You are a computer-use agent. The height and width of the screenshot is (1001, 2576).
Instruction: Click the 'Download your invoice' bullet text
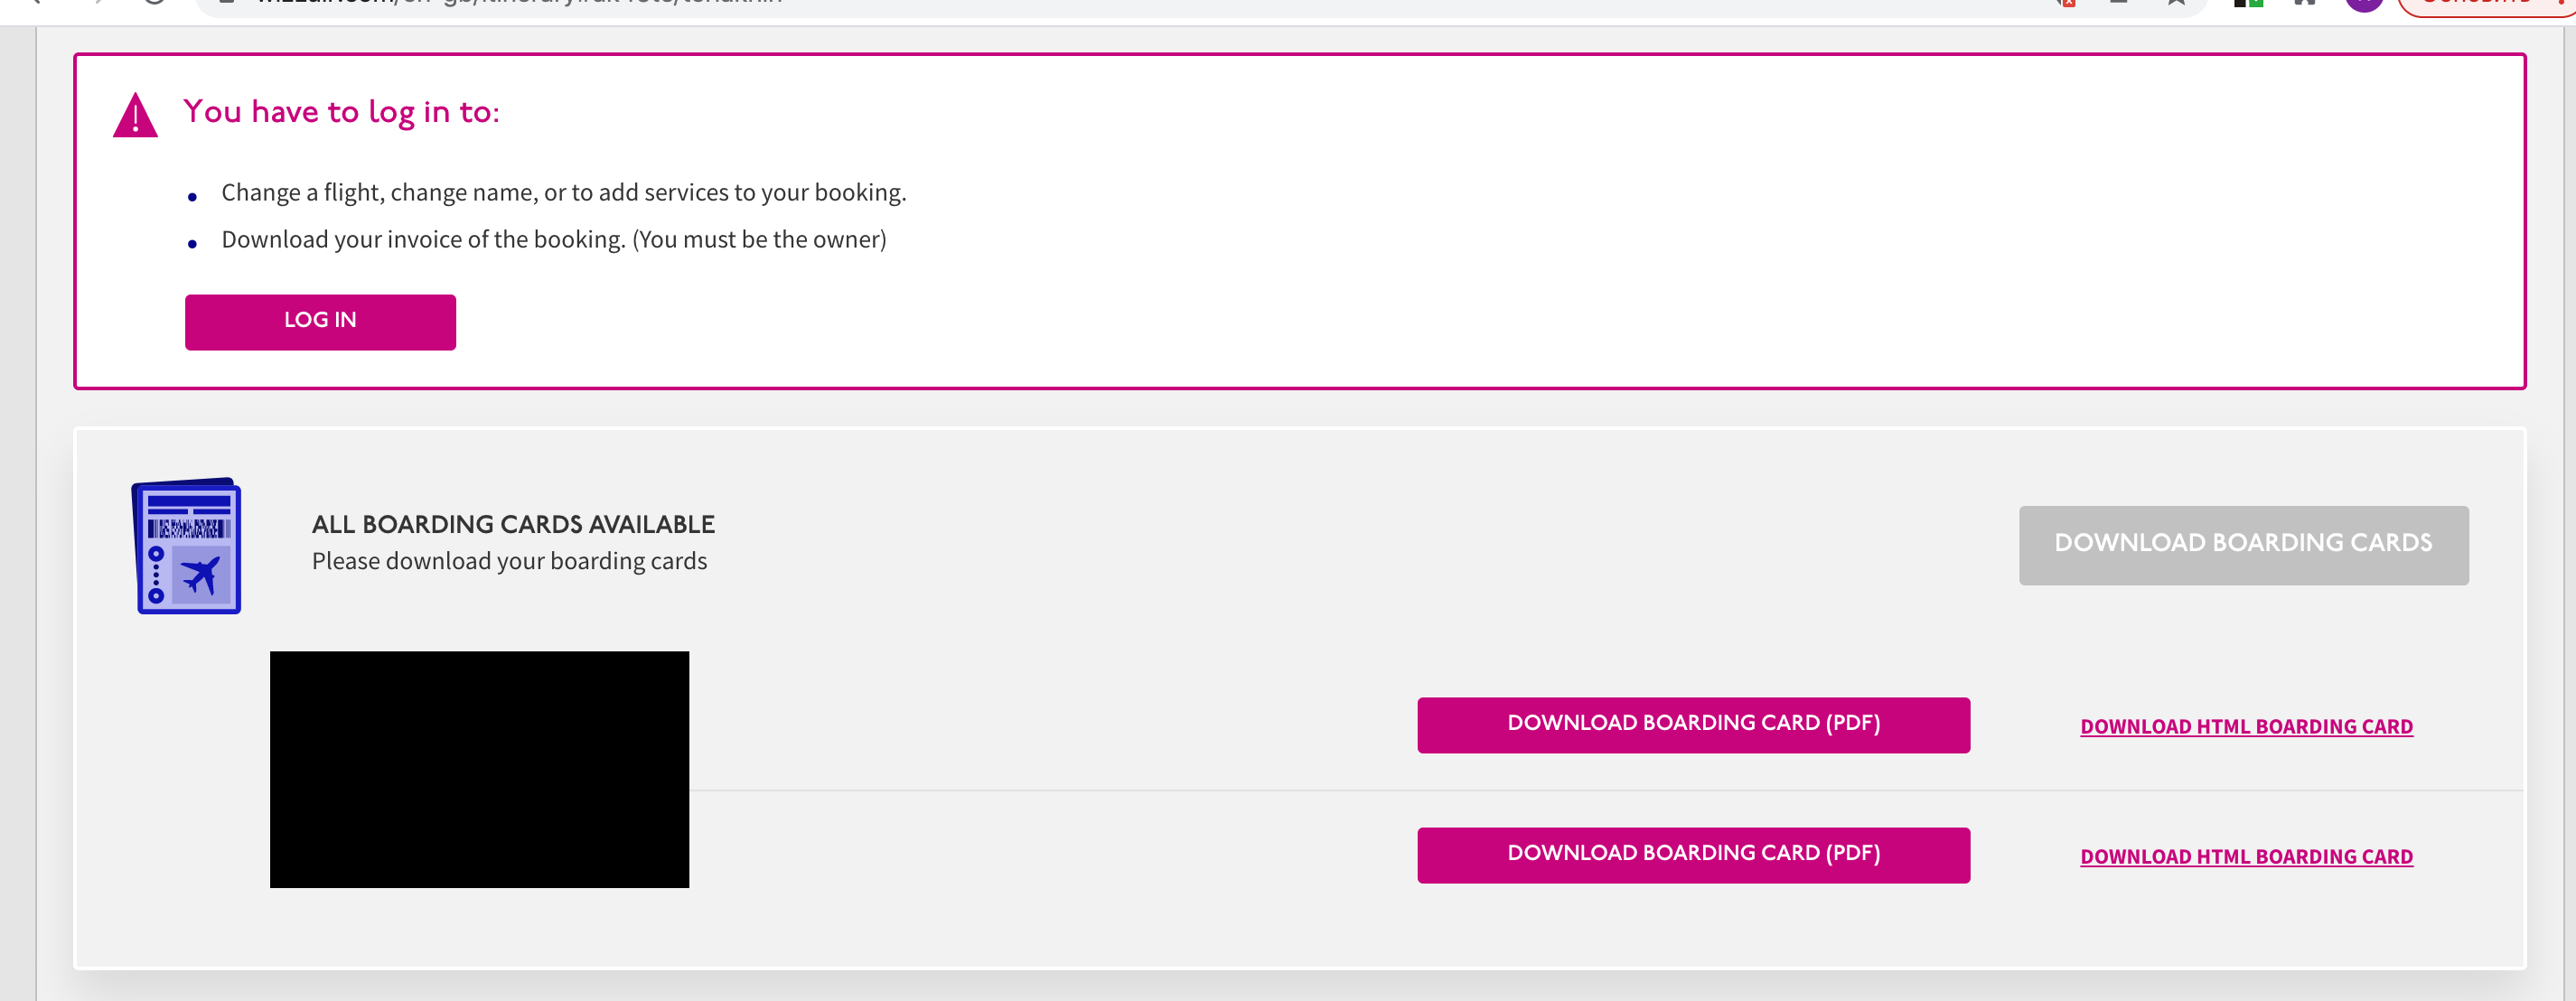point(553,240)
